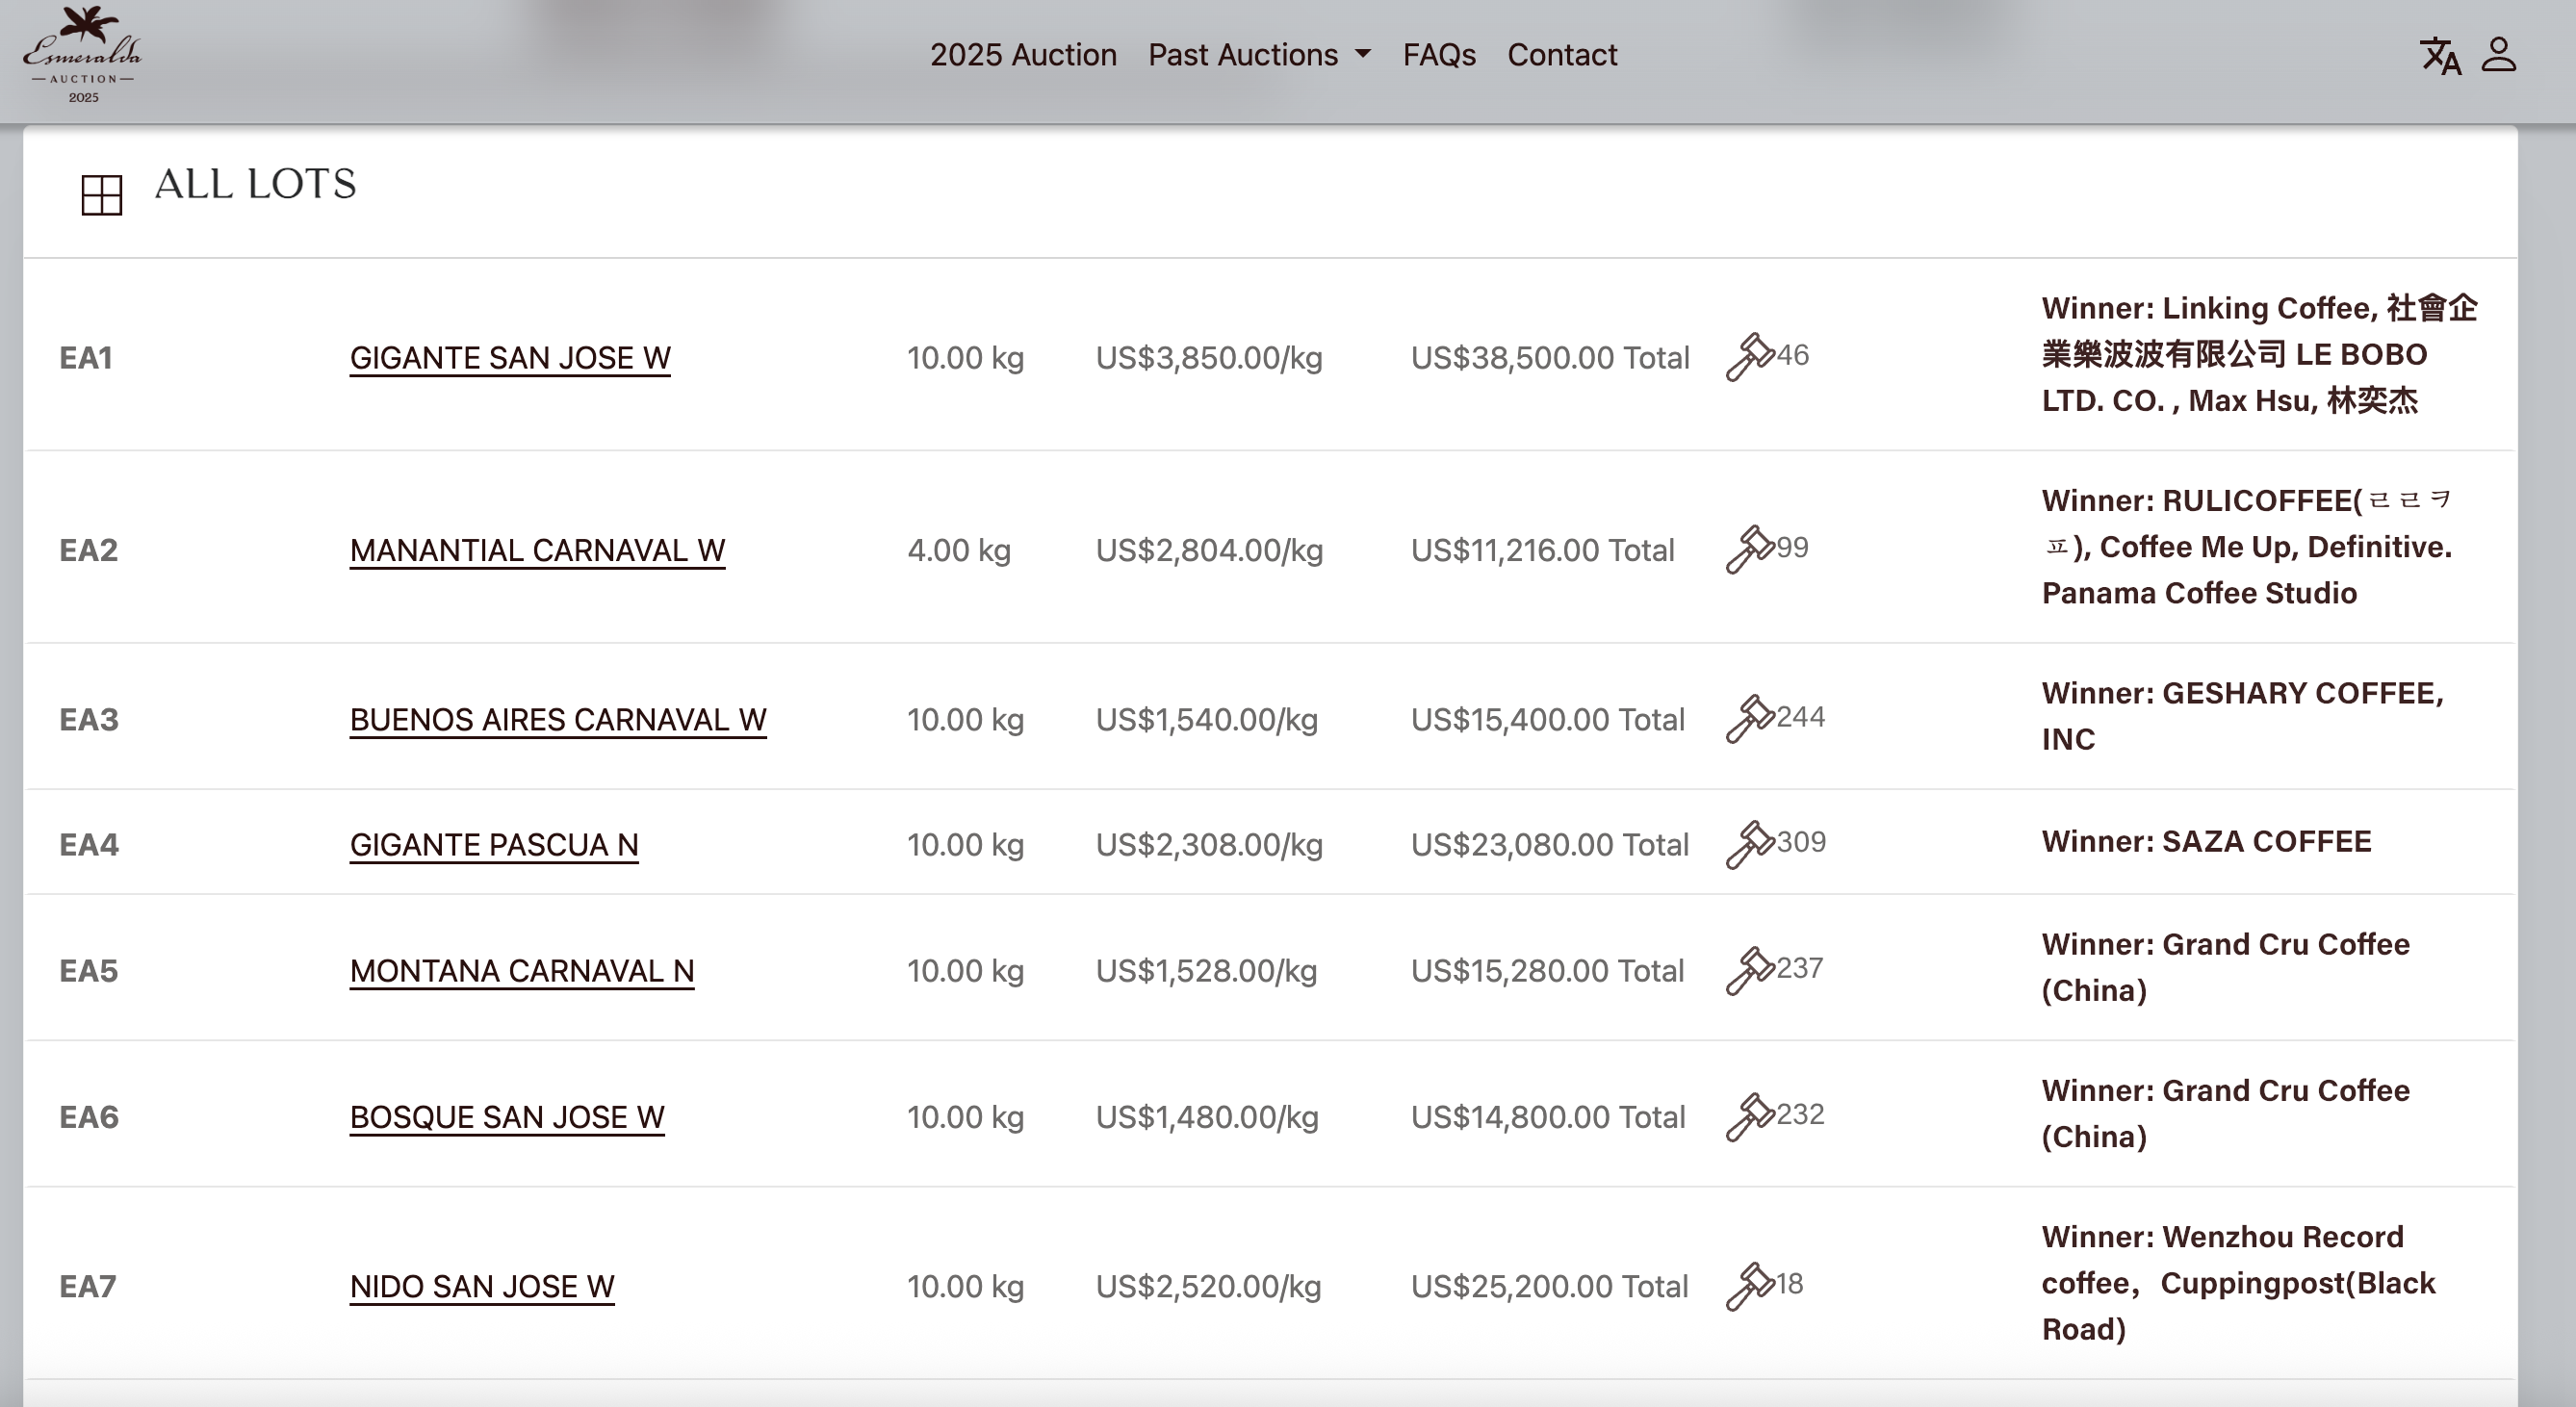
Task: Click the gavel bid icon for EA7
Action: 1750,1286
